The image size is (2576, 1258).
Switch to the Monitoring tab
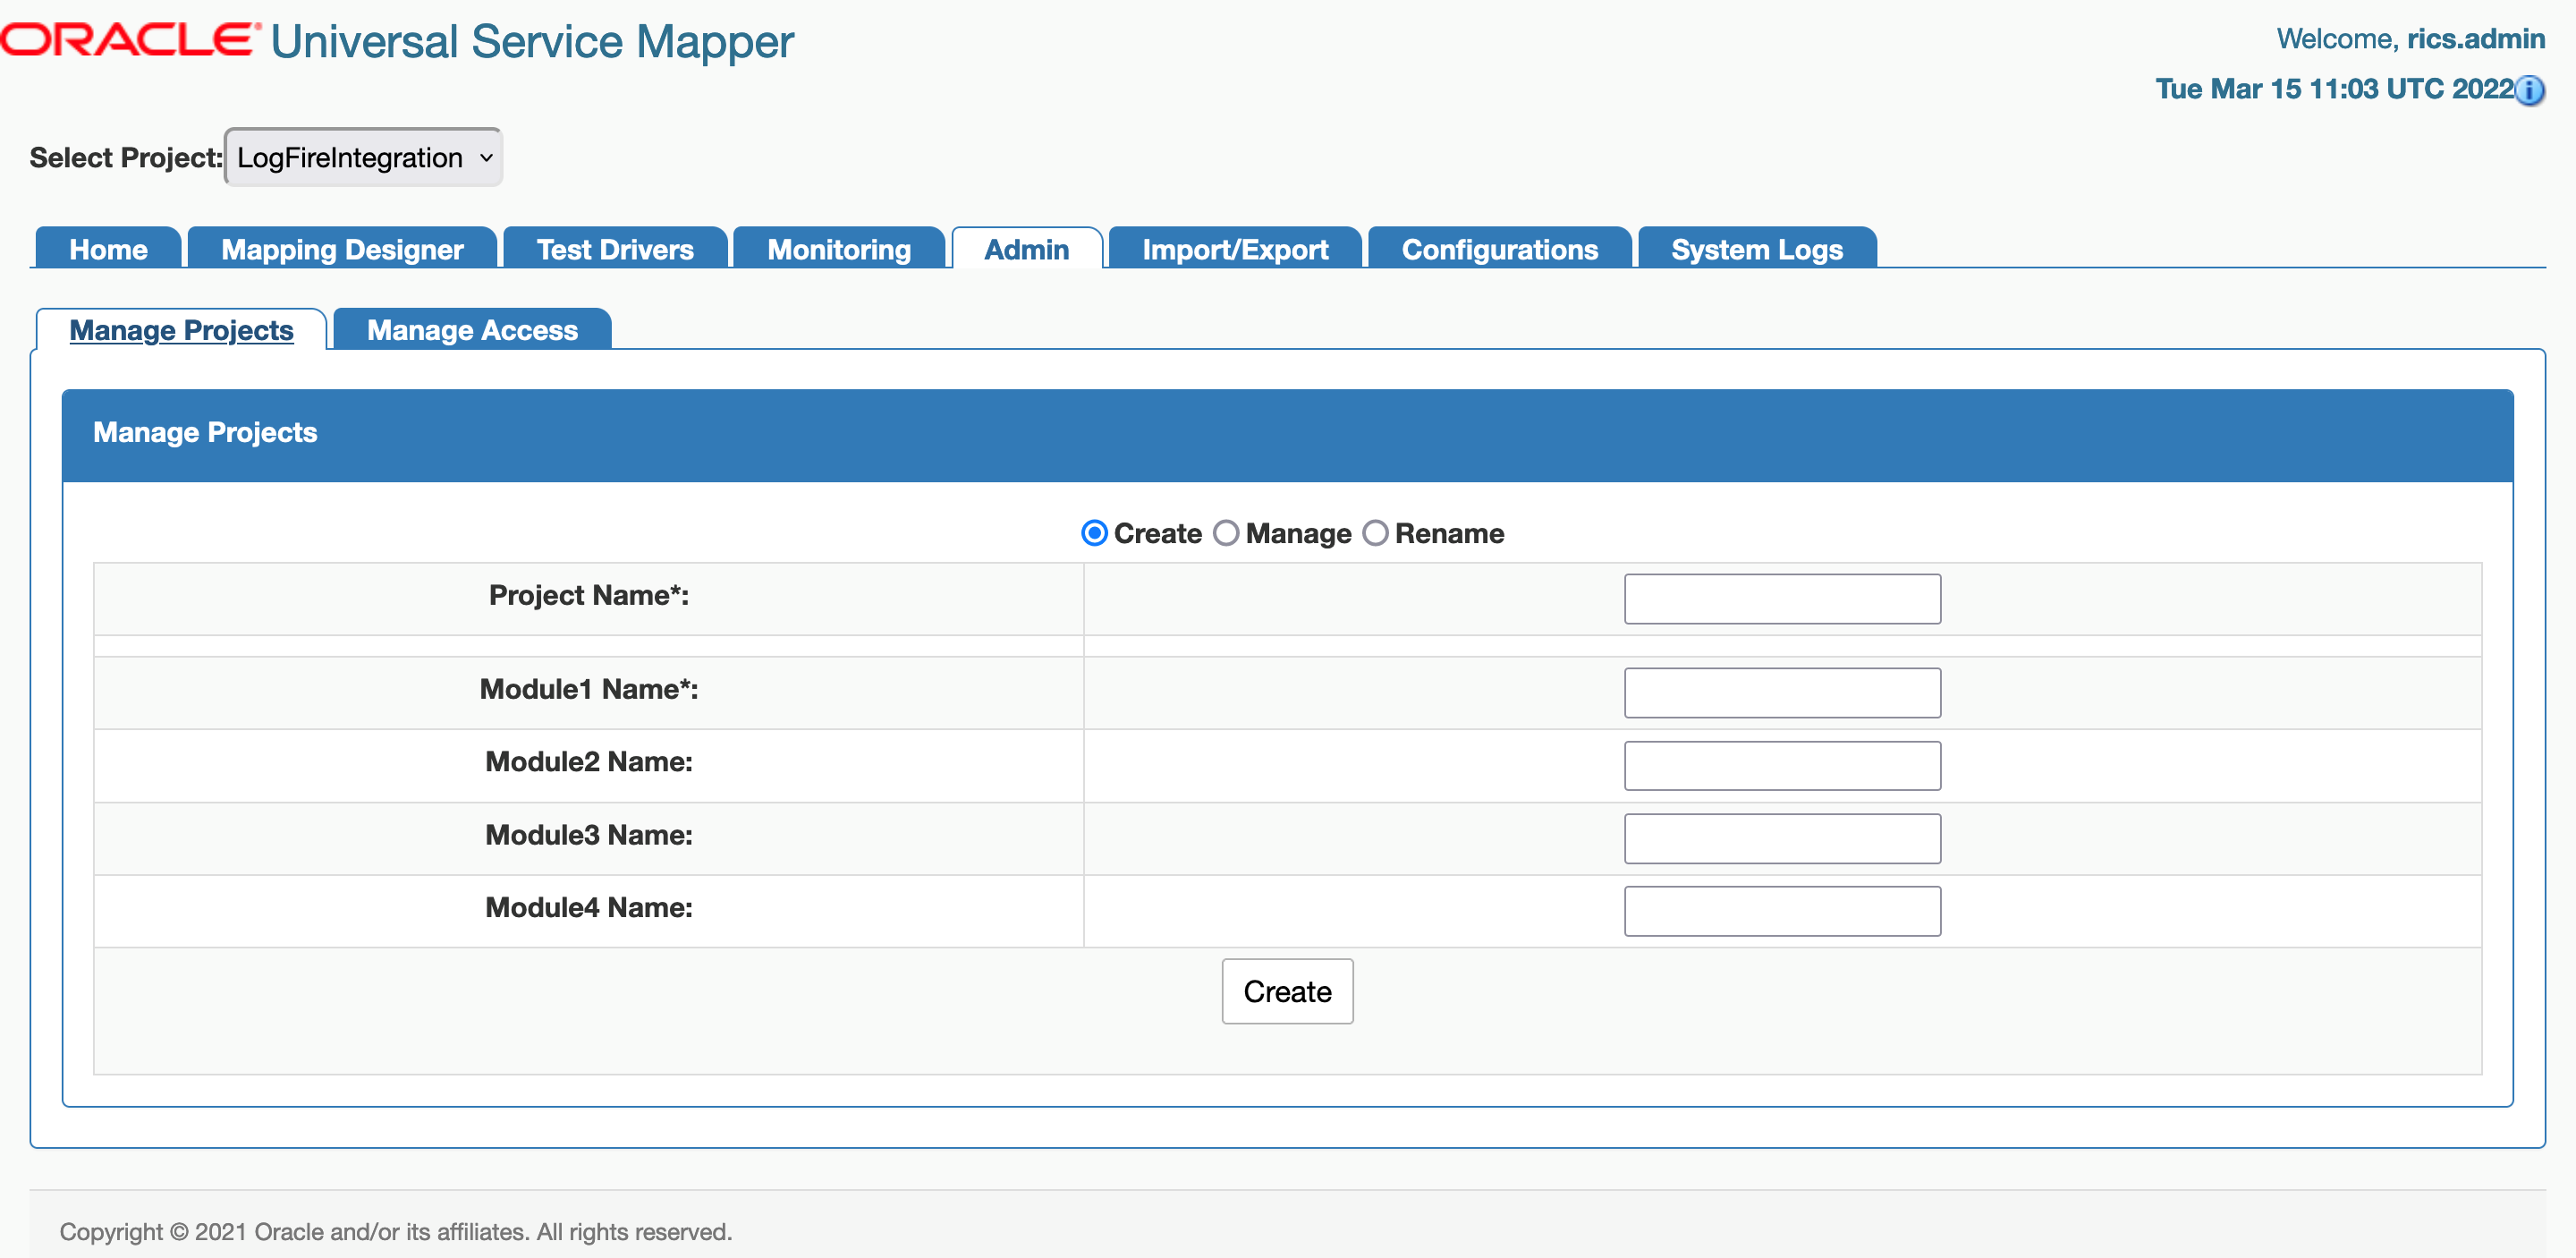click(838, 249)
